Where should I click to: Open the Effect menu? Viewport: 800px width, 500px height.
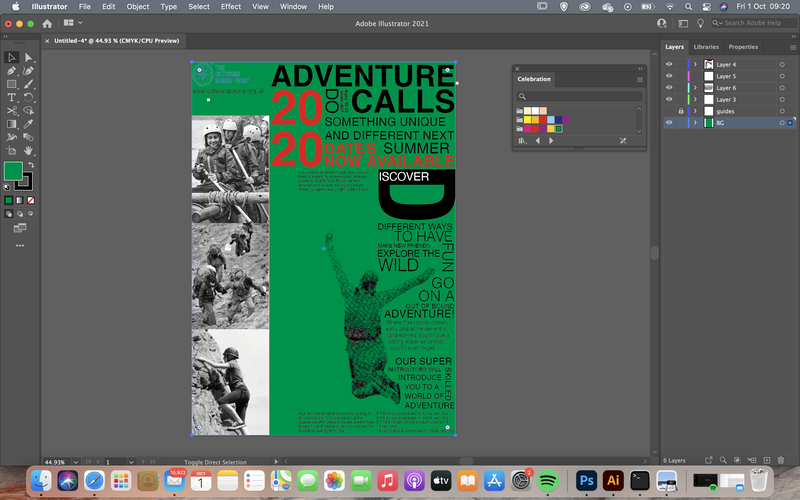tap(231, 7)
